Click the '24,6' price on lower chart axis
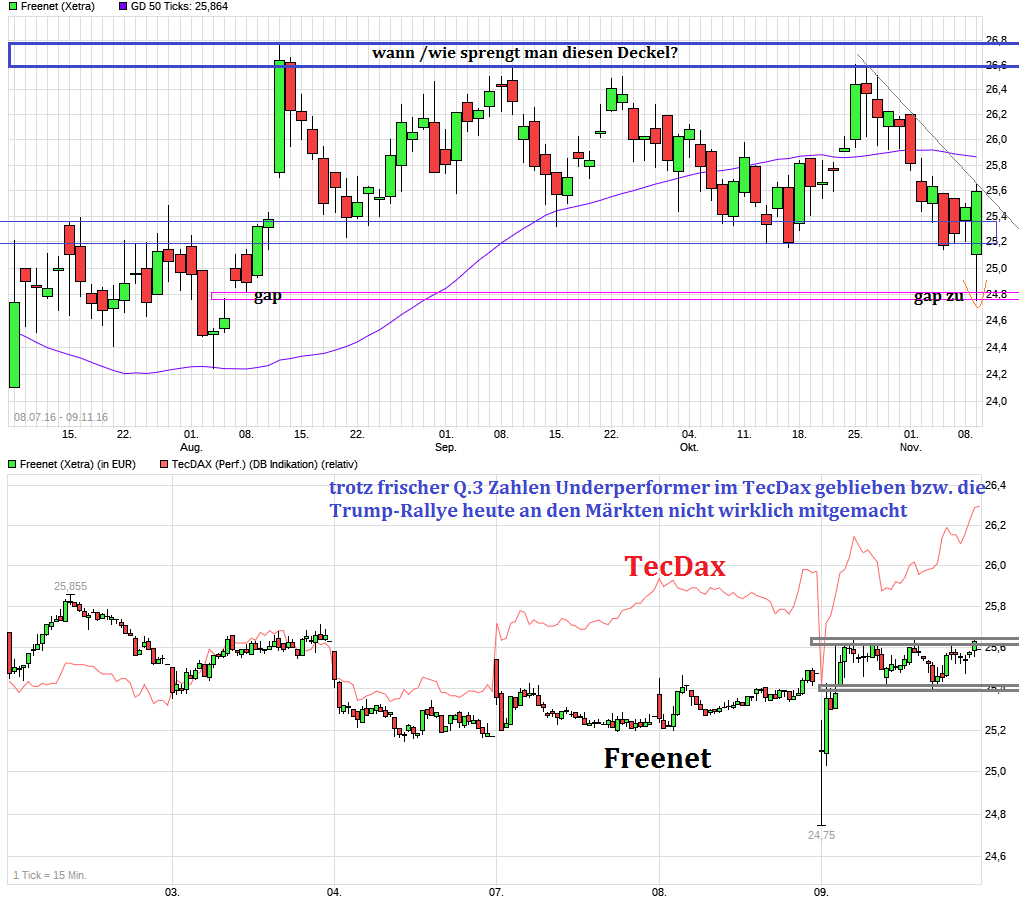This screenshot has width=1019, height=916. tap(996, 856)
